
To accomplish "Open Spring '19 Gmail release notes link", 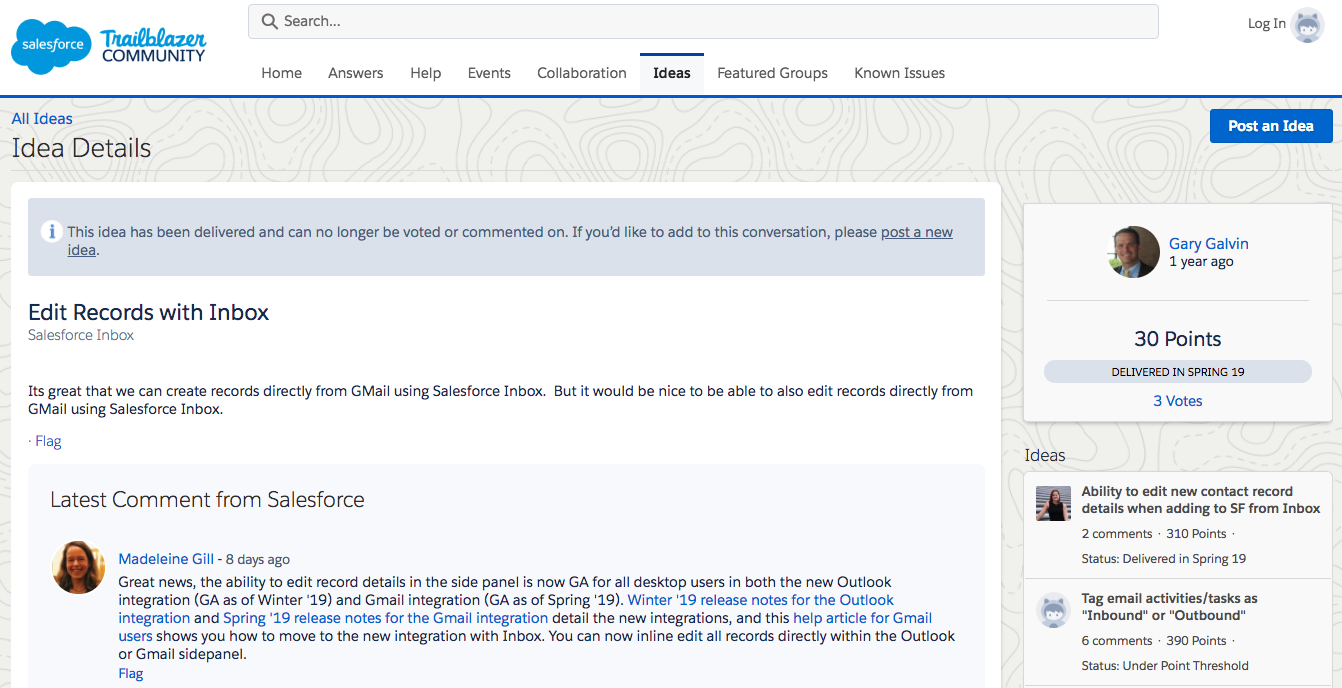I will pos(386,618).
